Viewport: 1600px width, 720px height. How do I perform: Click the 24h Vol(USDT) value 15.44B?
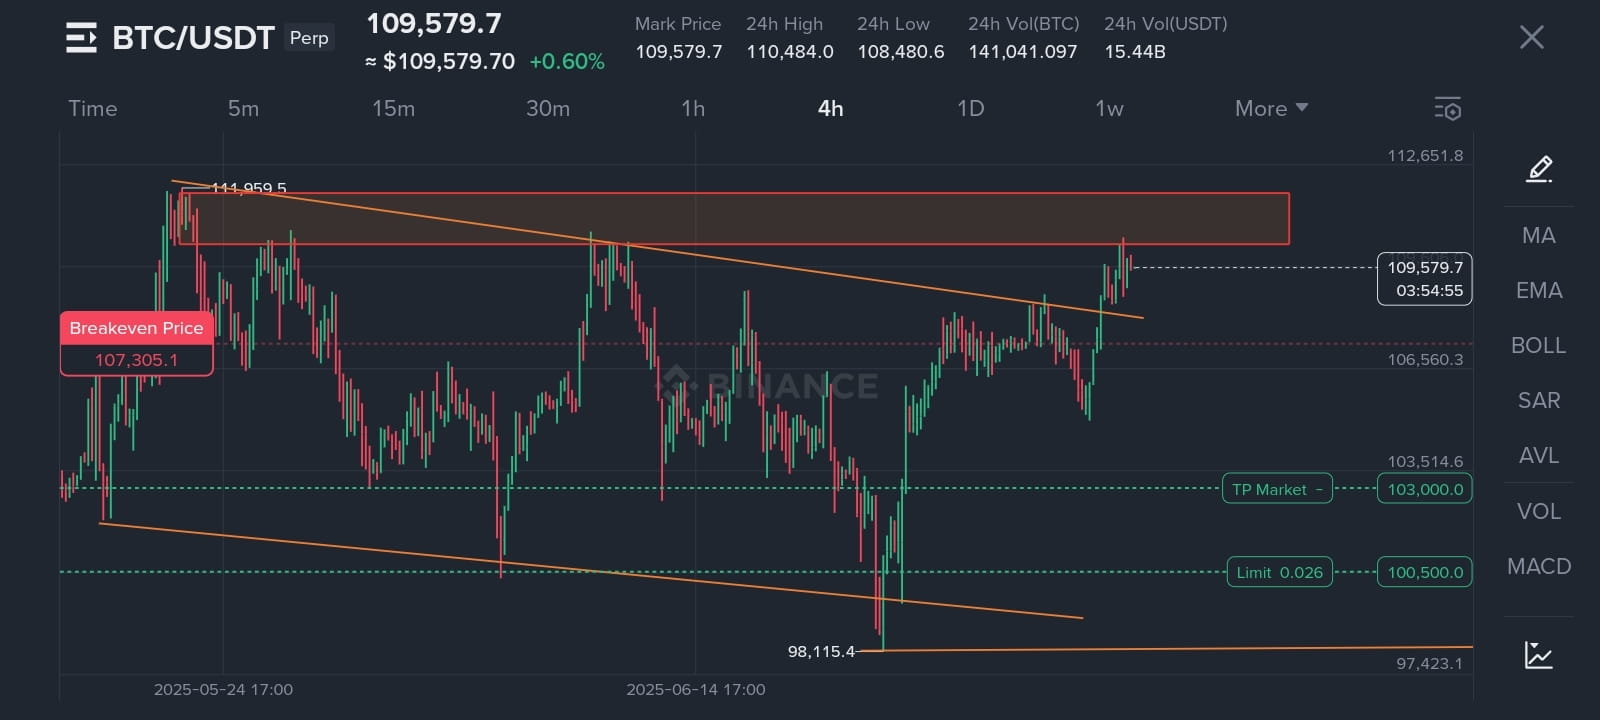(1135, 51)
